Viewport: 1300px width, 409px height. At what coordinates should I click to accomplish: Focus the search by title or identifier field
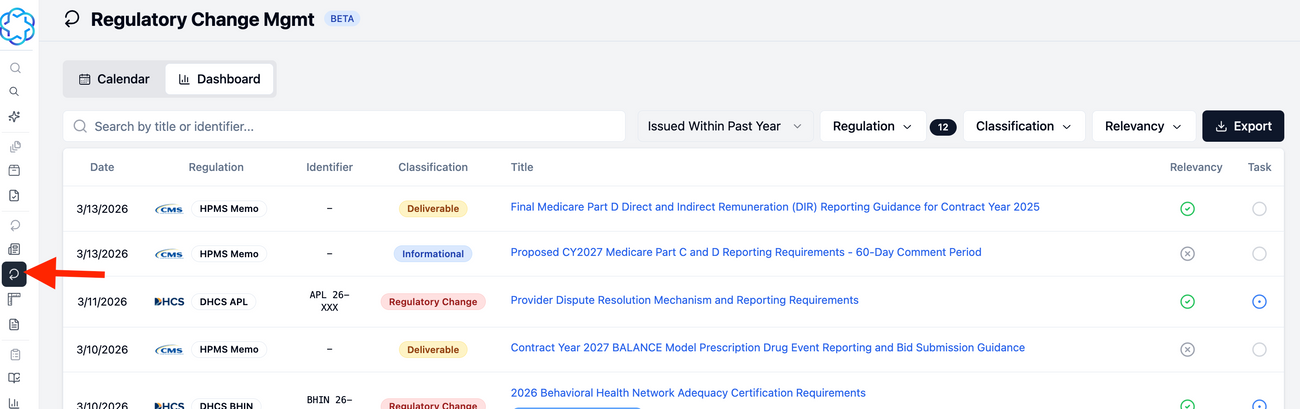[344, 126]
